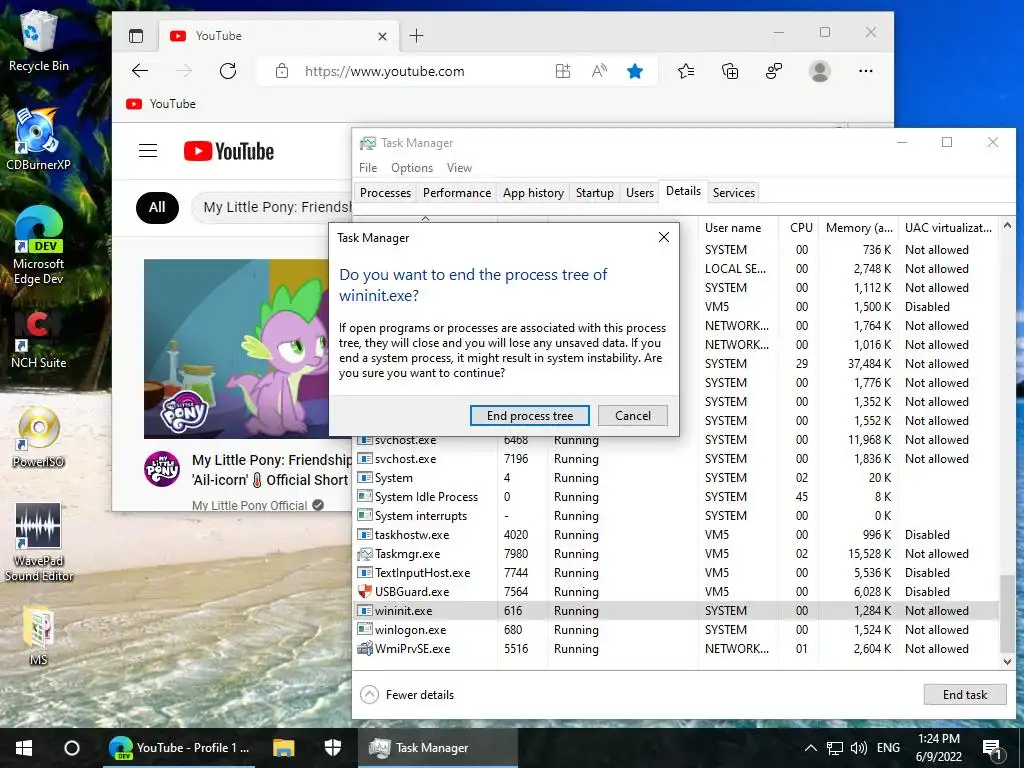Refresh the YouTube page
This screenshot has width=1024, height=768.
point(228,71)
